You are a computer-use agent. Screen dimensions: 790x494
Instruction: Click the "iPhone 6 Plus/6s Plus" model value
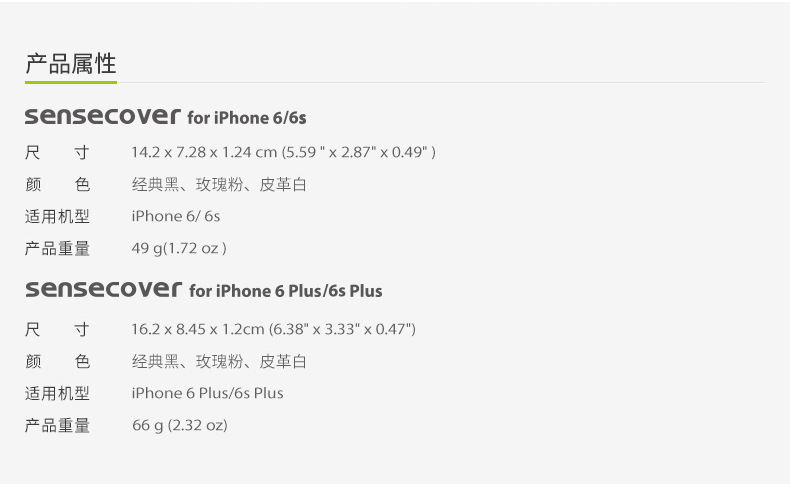click(207, 393)
